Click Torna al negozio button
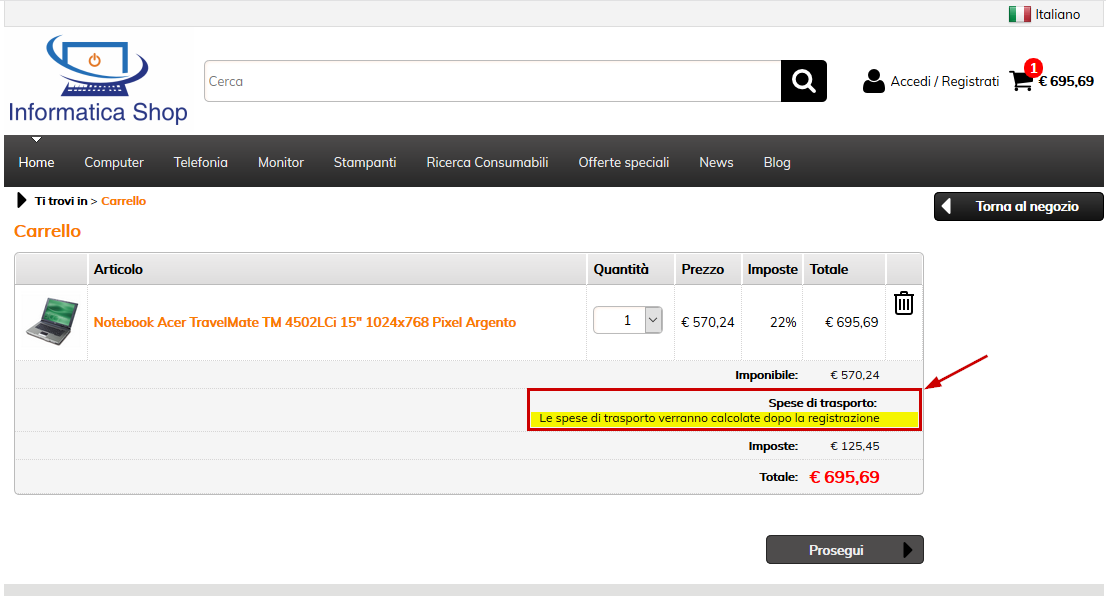The height and width of the screenshot is (596, 1106). pos(1019,207)
